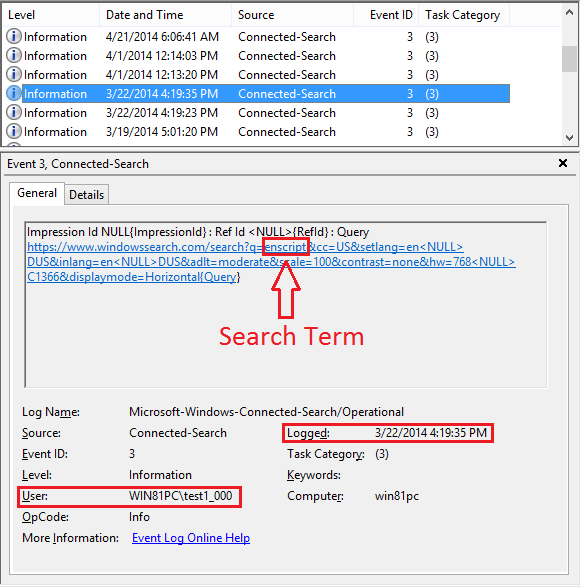Click the Event ID value 3 in details
The width and height of the screenshot is (581, 588).
tap(132, 454)
